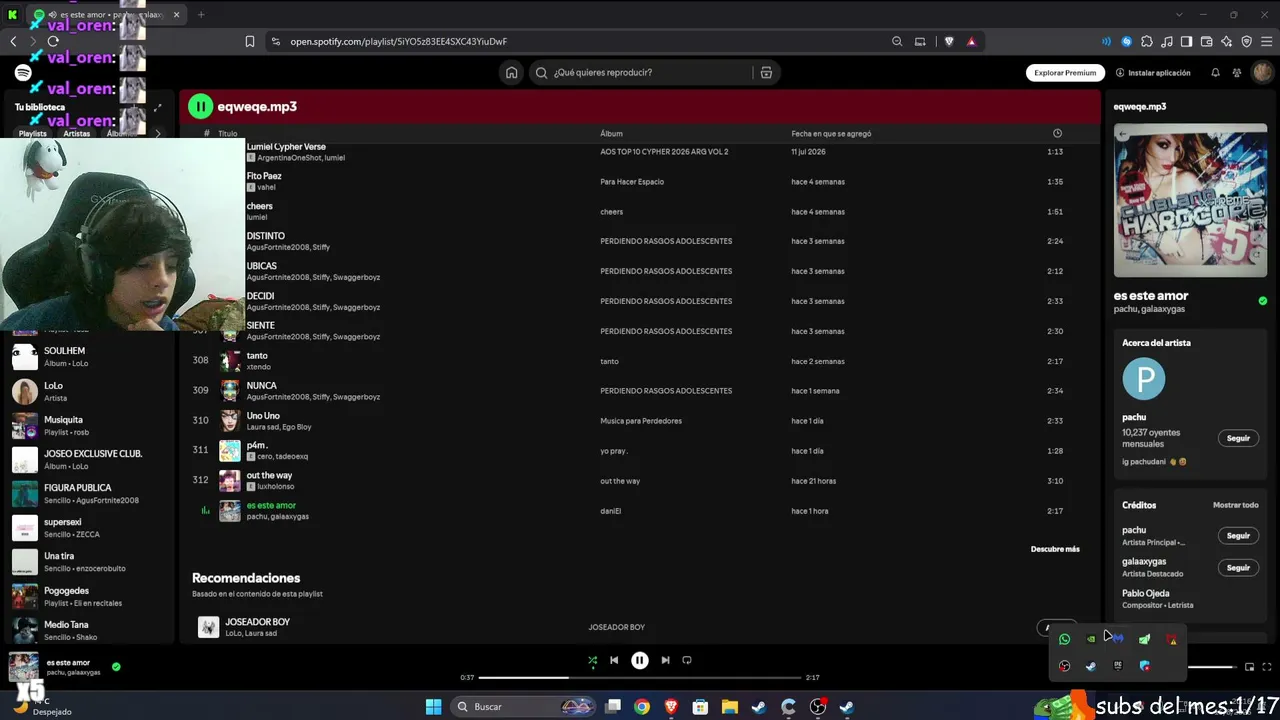Click the Explorar Premium button
The image size is (1280, 720).
point(1065,72)
